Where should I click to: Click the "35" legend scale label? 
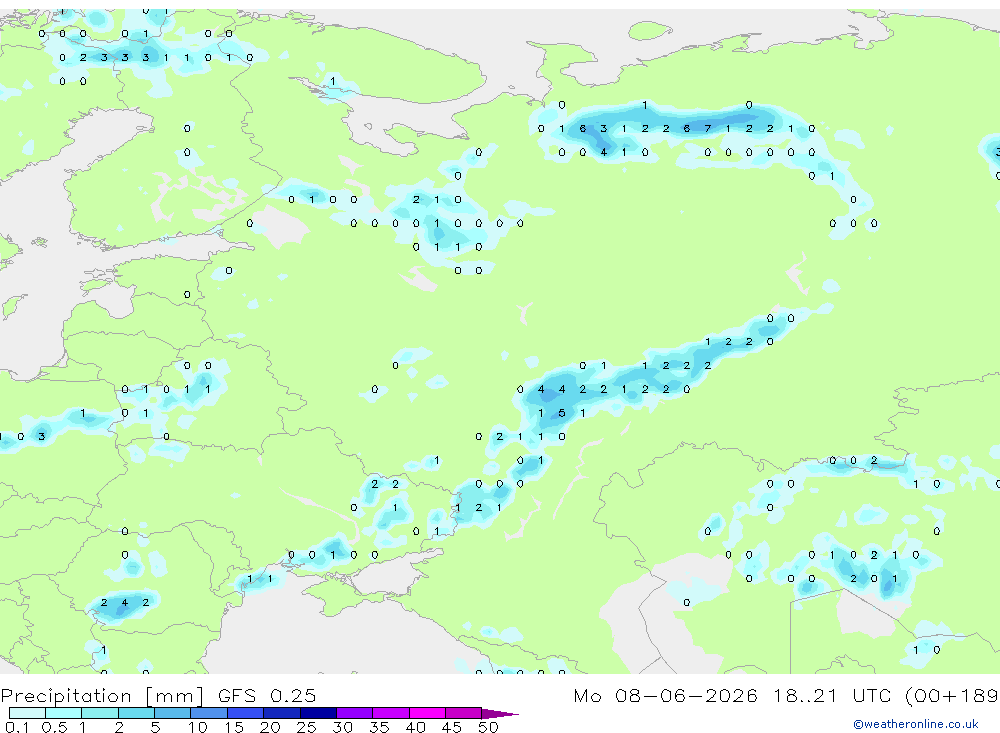point(379,727)
